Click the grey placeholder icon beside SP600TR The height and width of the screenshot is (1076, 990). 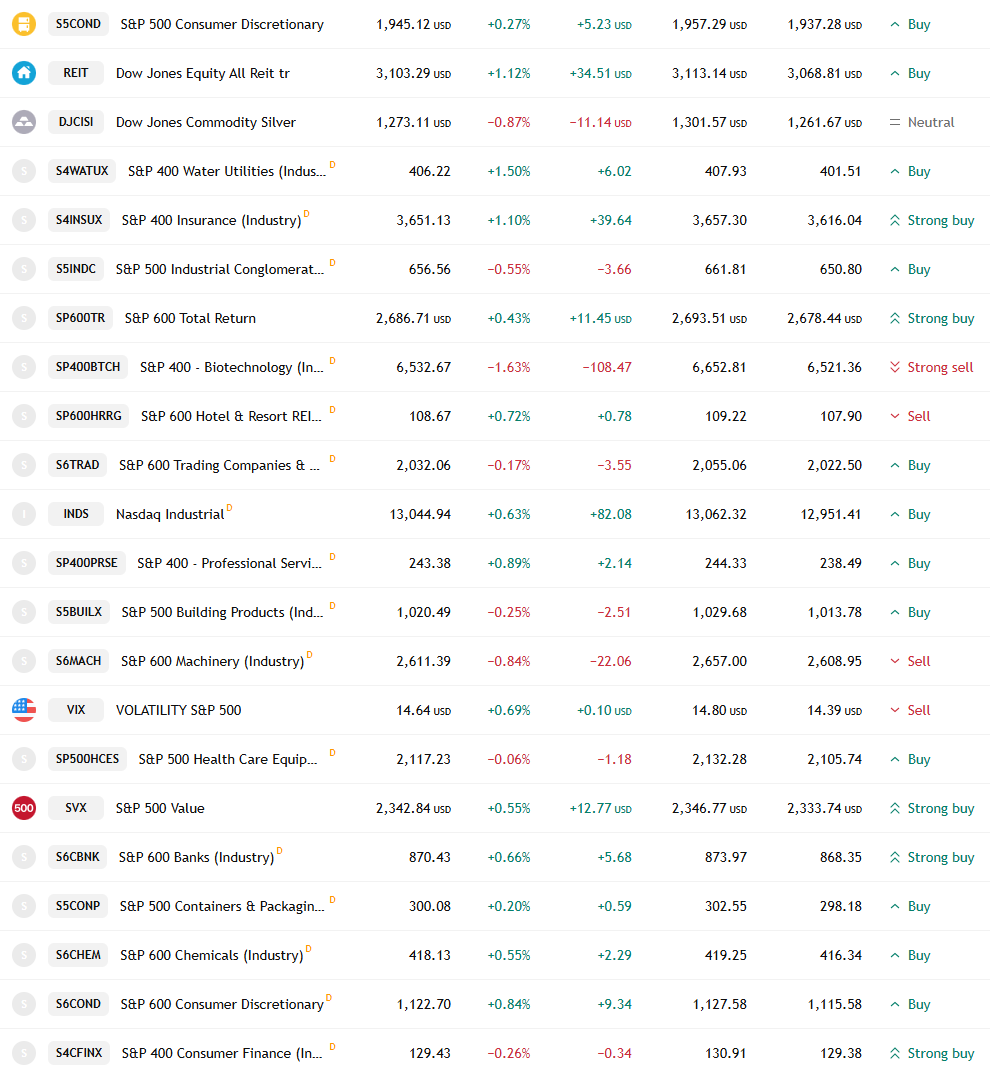point(24,318)
